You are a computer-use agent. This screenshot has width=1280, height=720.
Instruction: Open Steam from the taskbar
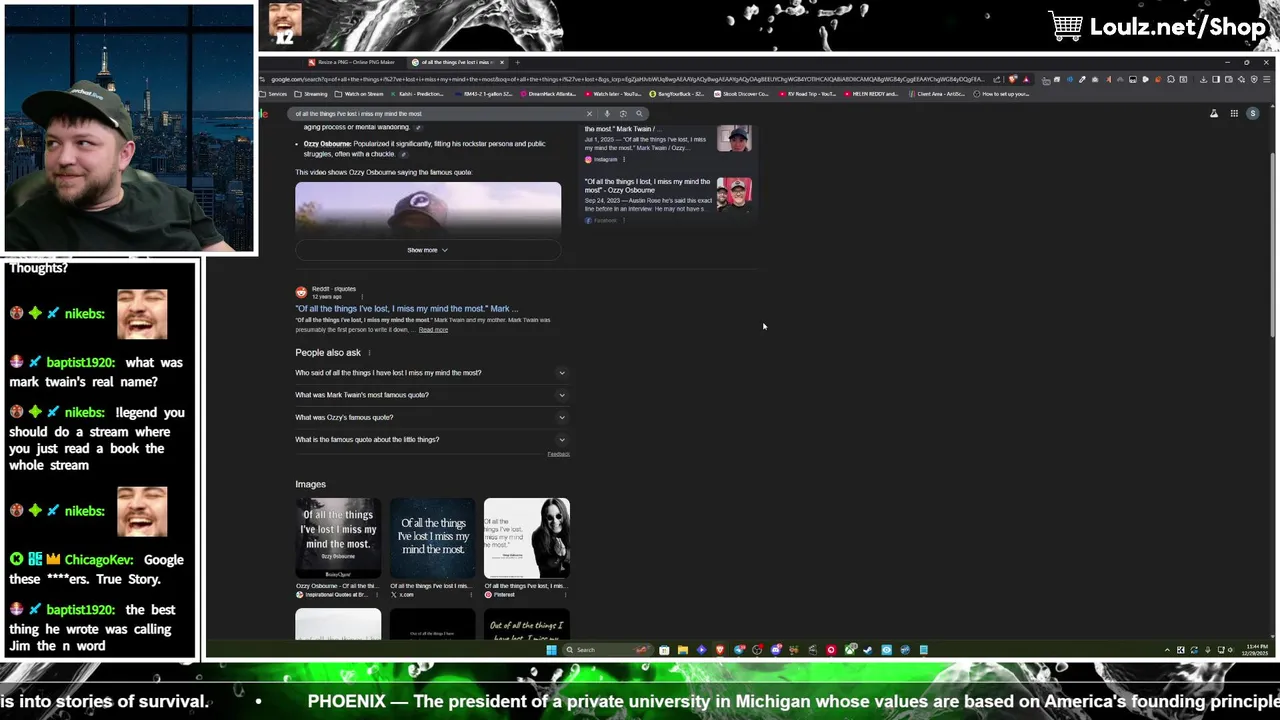[868, 650]
